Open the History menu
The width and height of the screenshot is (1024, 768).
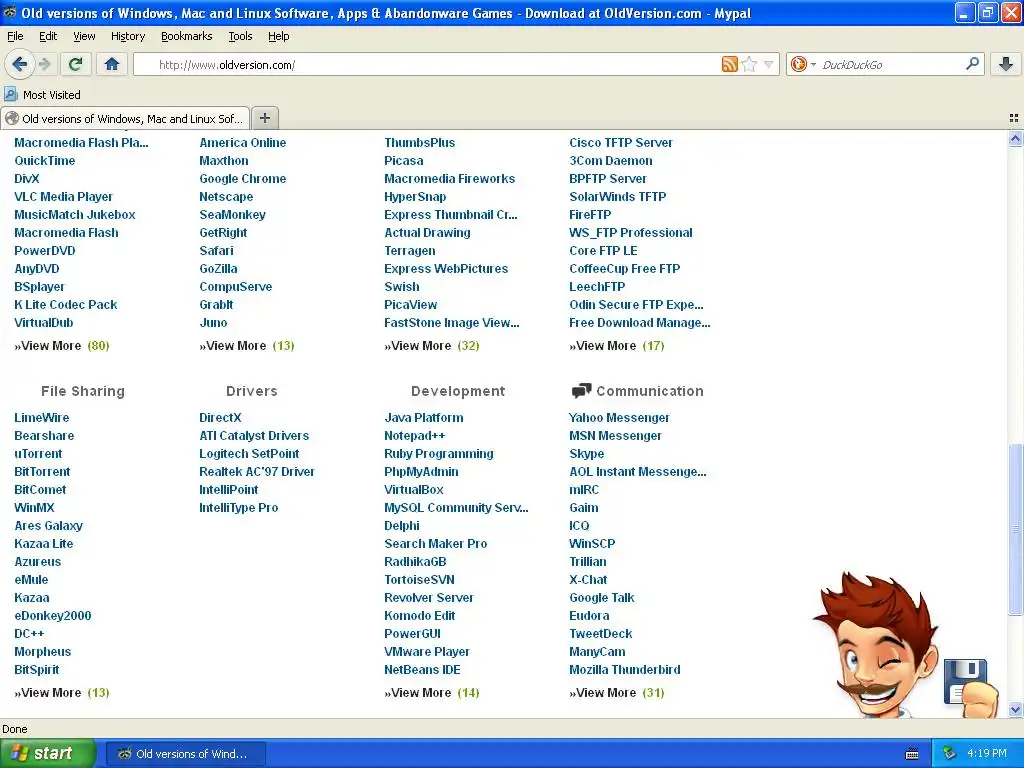point(128,36)
